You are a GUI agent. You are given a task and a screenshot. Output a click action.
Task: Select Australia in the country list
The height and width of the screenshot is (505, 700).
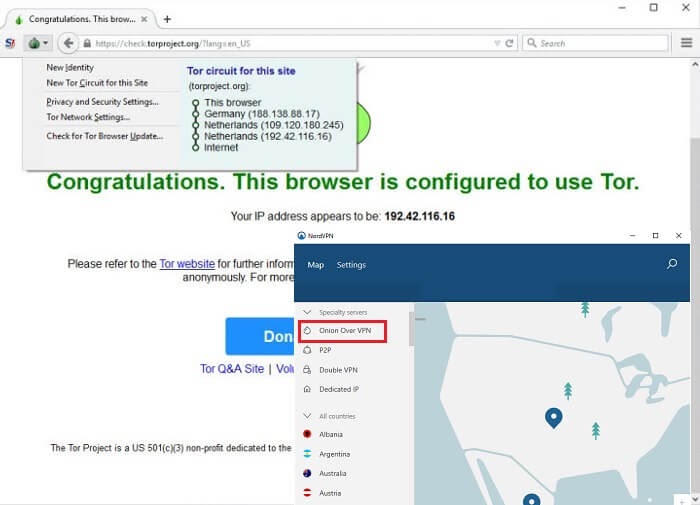333,473
